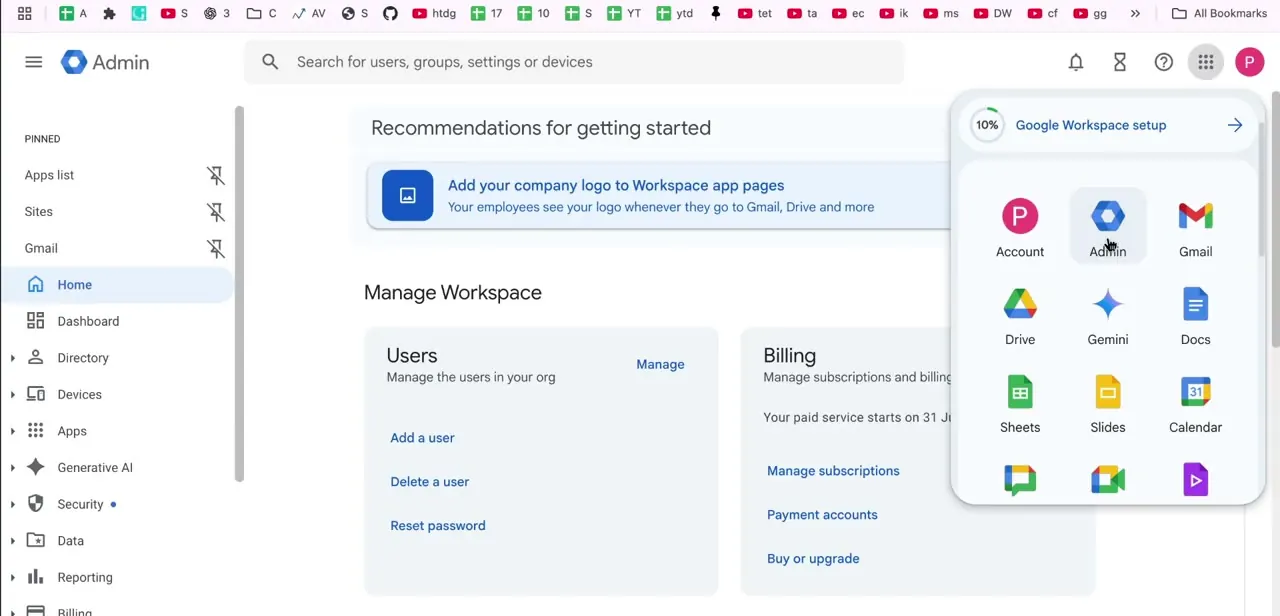
Task: Open the All Bookmarks folder
Action: (1219, 13)
